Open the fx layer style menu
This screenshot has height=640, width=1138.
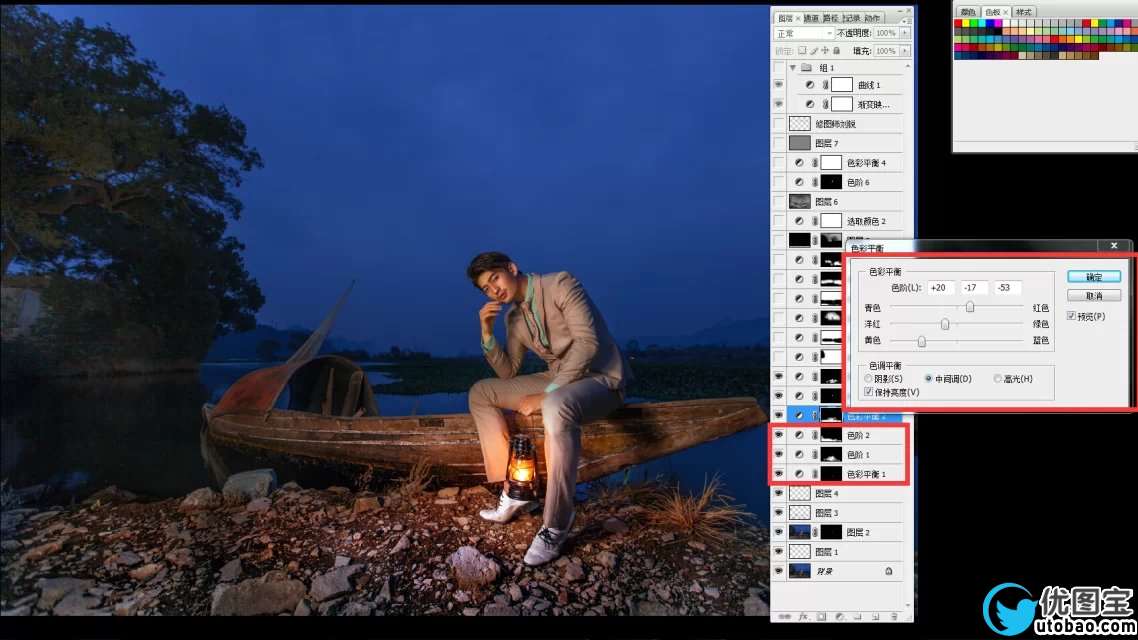(803, 617)
